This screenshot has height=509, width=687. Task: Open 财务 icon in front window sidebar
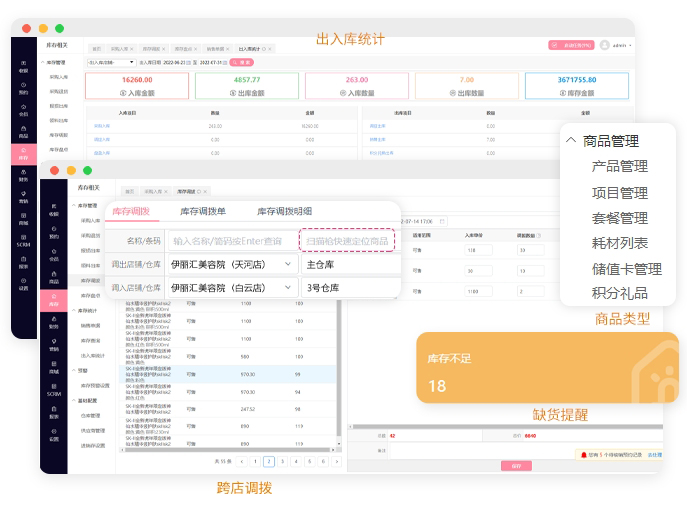tap(52, 321)
